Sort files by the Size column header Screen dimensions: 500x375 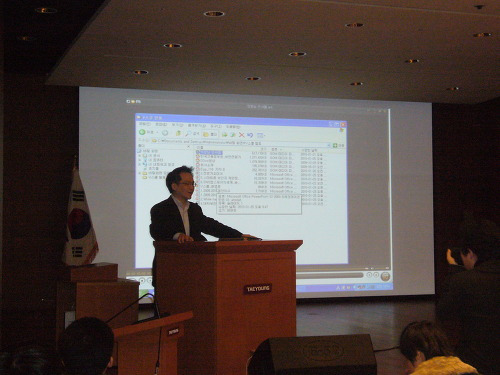pyautogui.click(x=263, y=149)
